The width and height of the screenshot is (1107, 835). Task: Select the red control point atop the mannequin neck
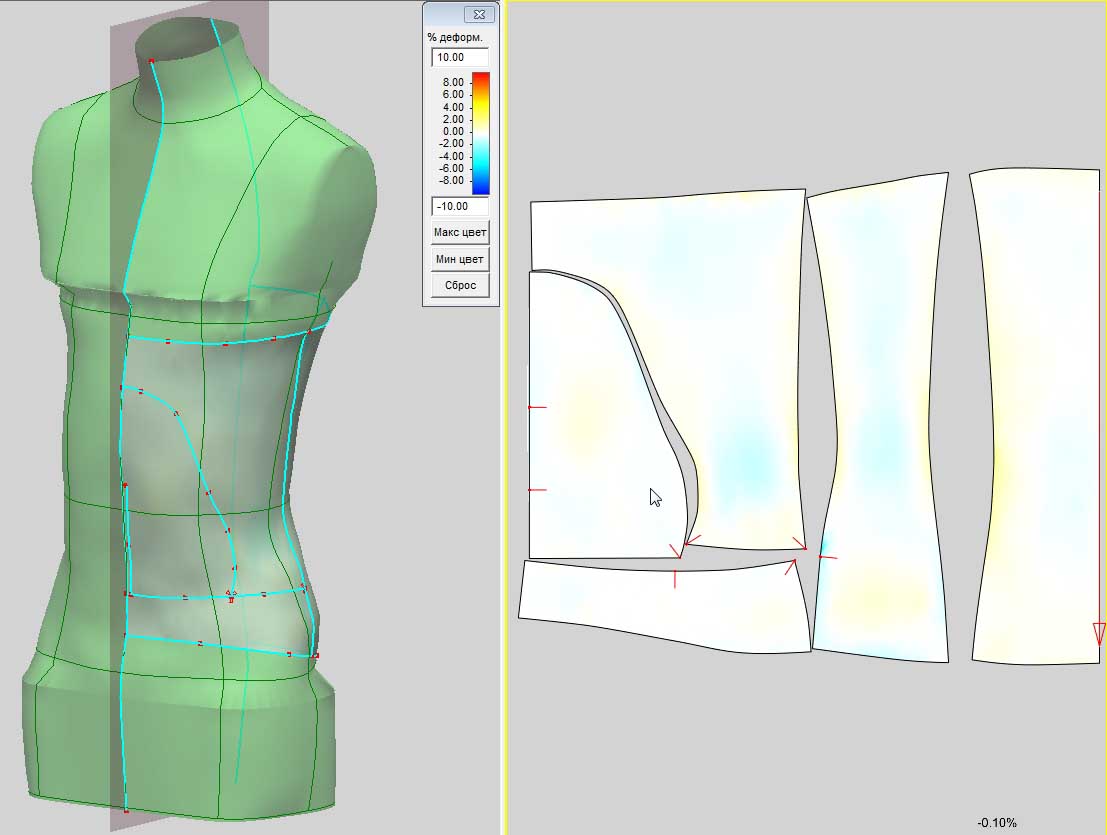pos(152,62)
